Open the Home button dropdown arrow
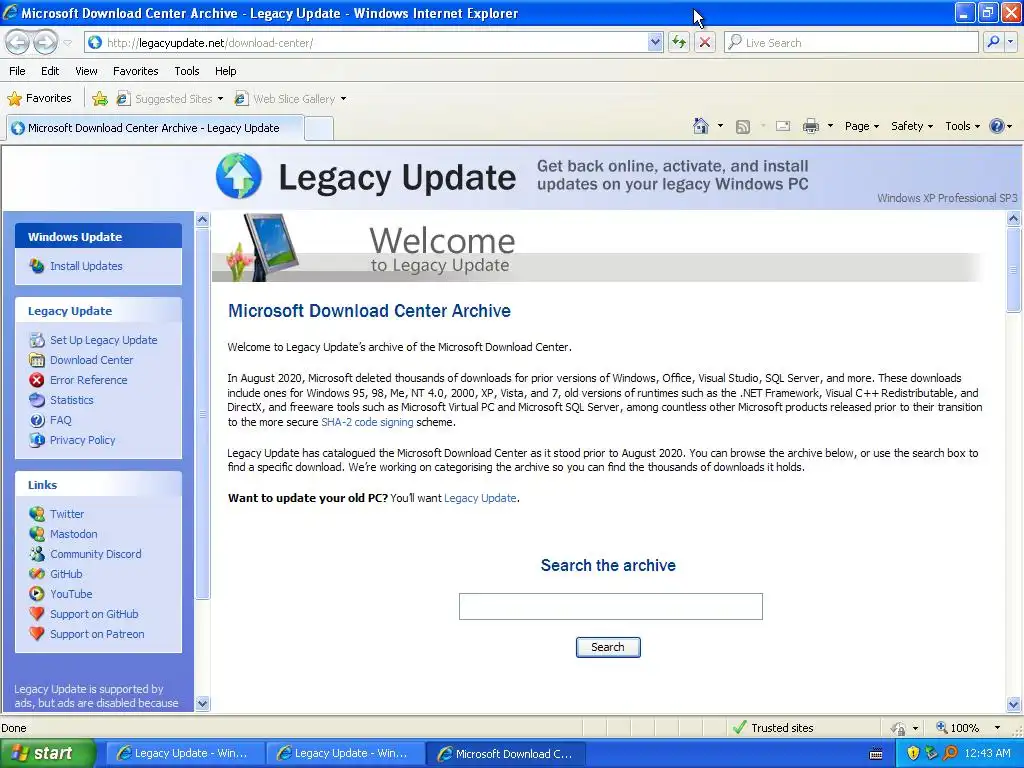This screenshot has width=1024, height=768. pyautogui.click(x=720, y=126)
